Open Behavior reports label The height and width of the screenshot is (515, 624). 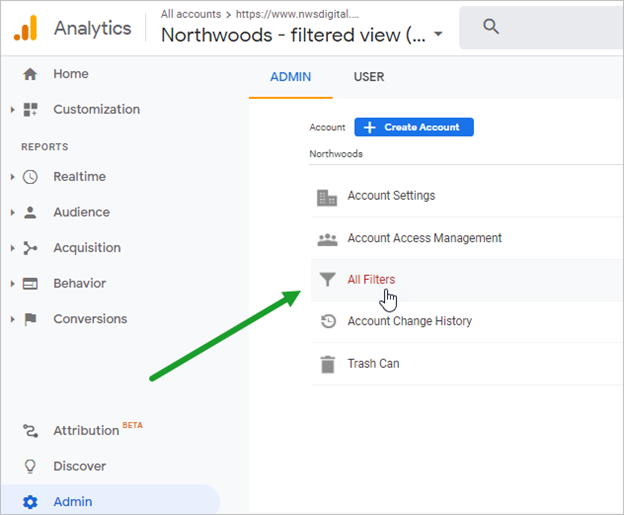(80, 283)
